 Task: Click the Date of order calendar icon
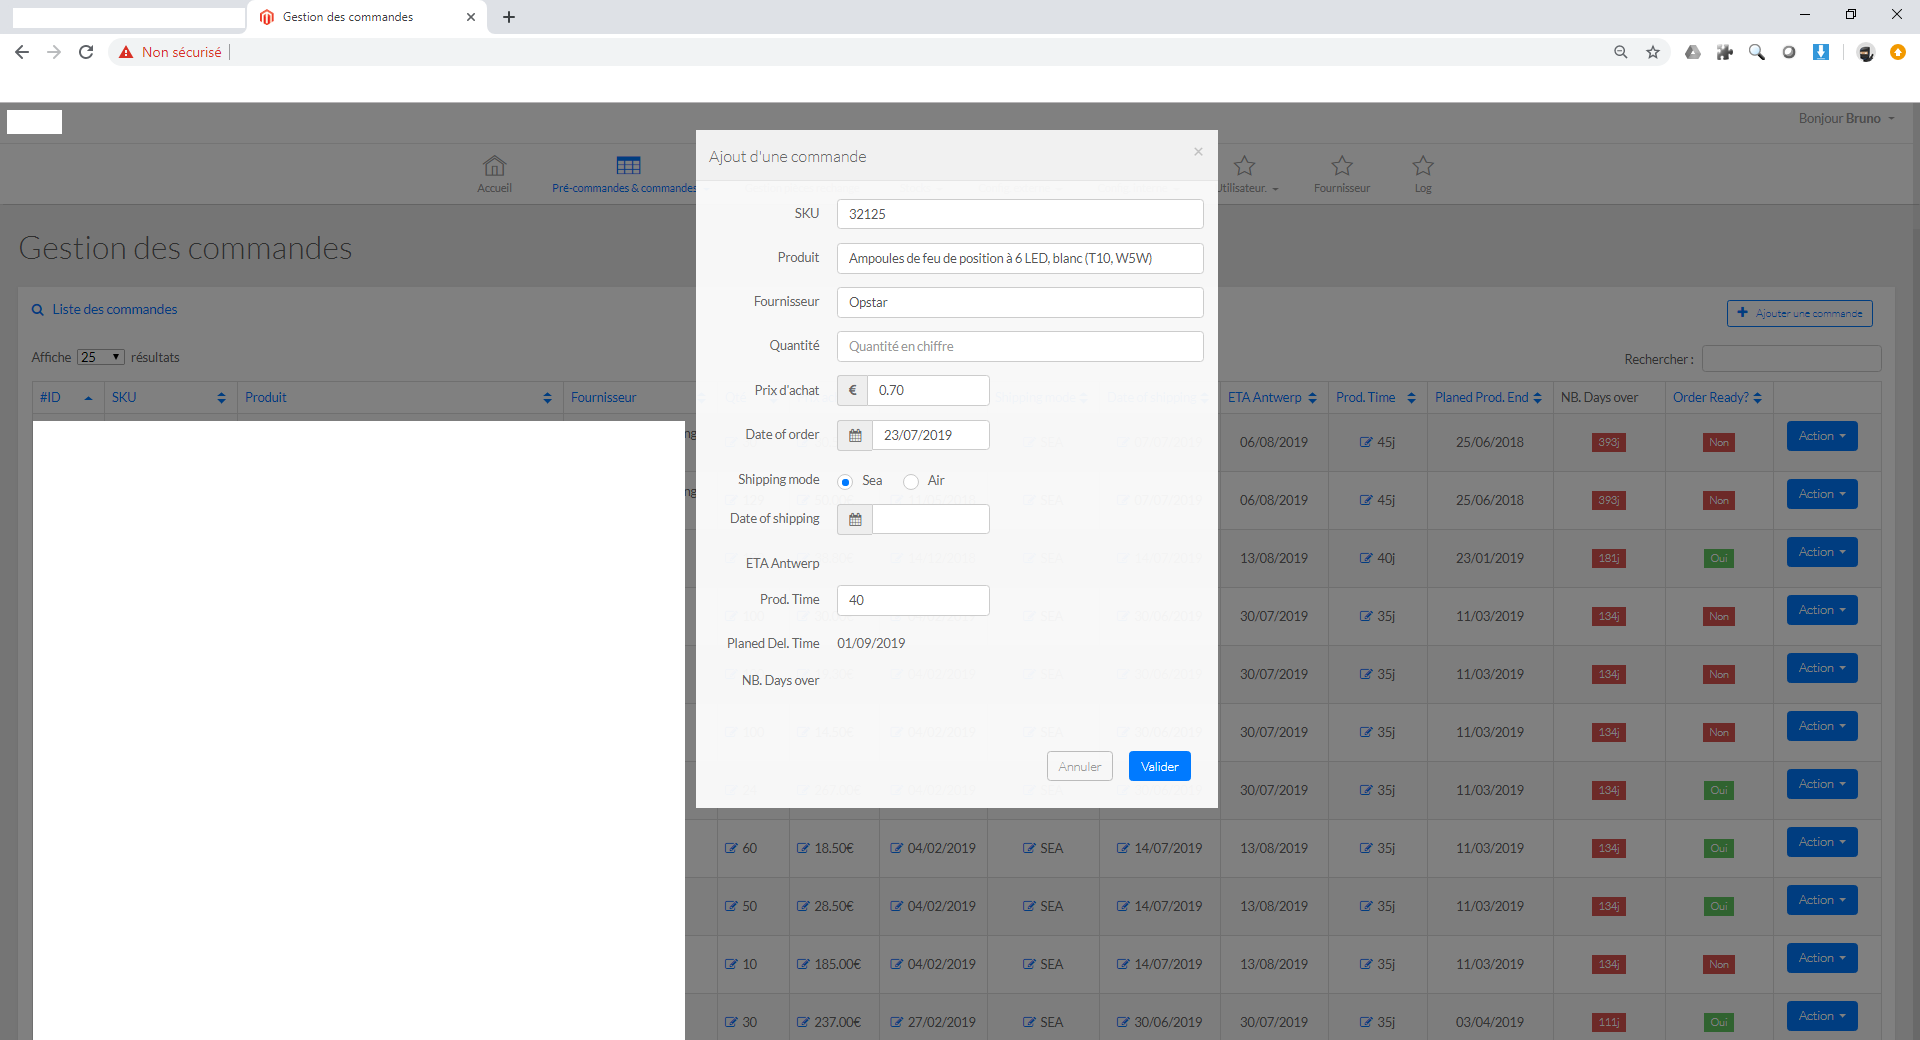pos(855,435)
